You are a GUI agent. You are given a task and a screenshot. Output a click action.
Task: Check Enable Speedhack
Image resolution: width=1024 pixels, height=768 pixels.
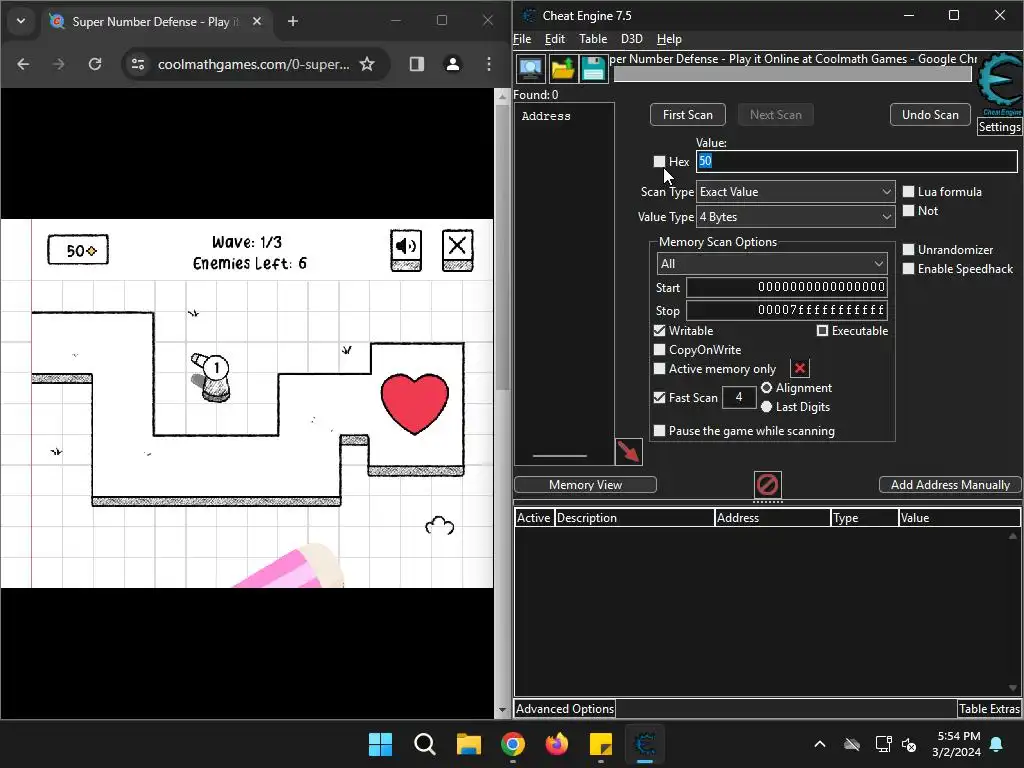coord(908,268)
